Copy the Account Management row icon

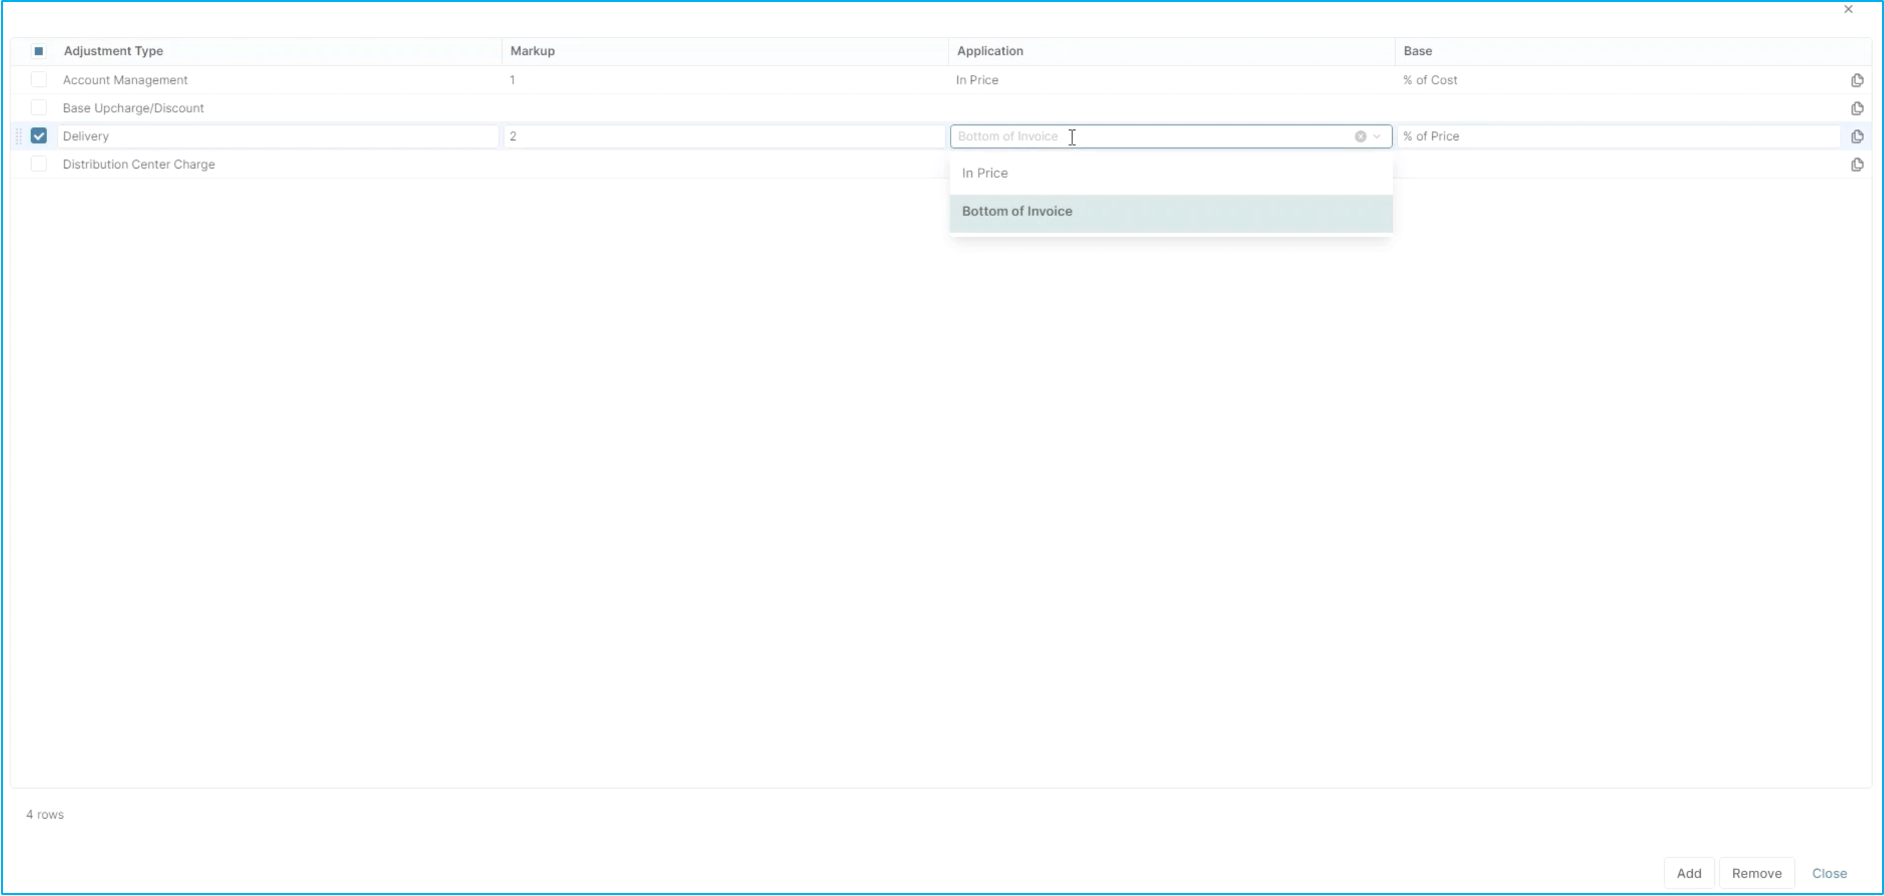pyautogui.click(x=1857, y=80)
